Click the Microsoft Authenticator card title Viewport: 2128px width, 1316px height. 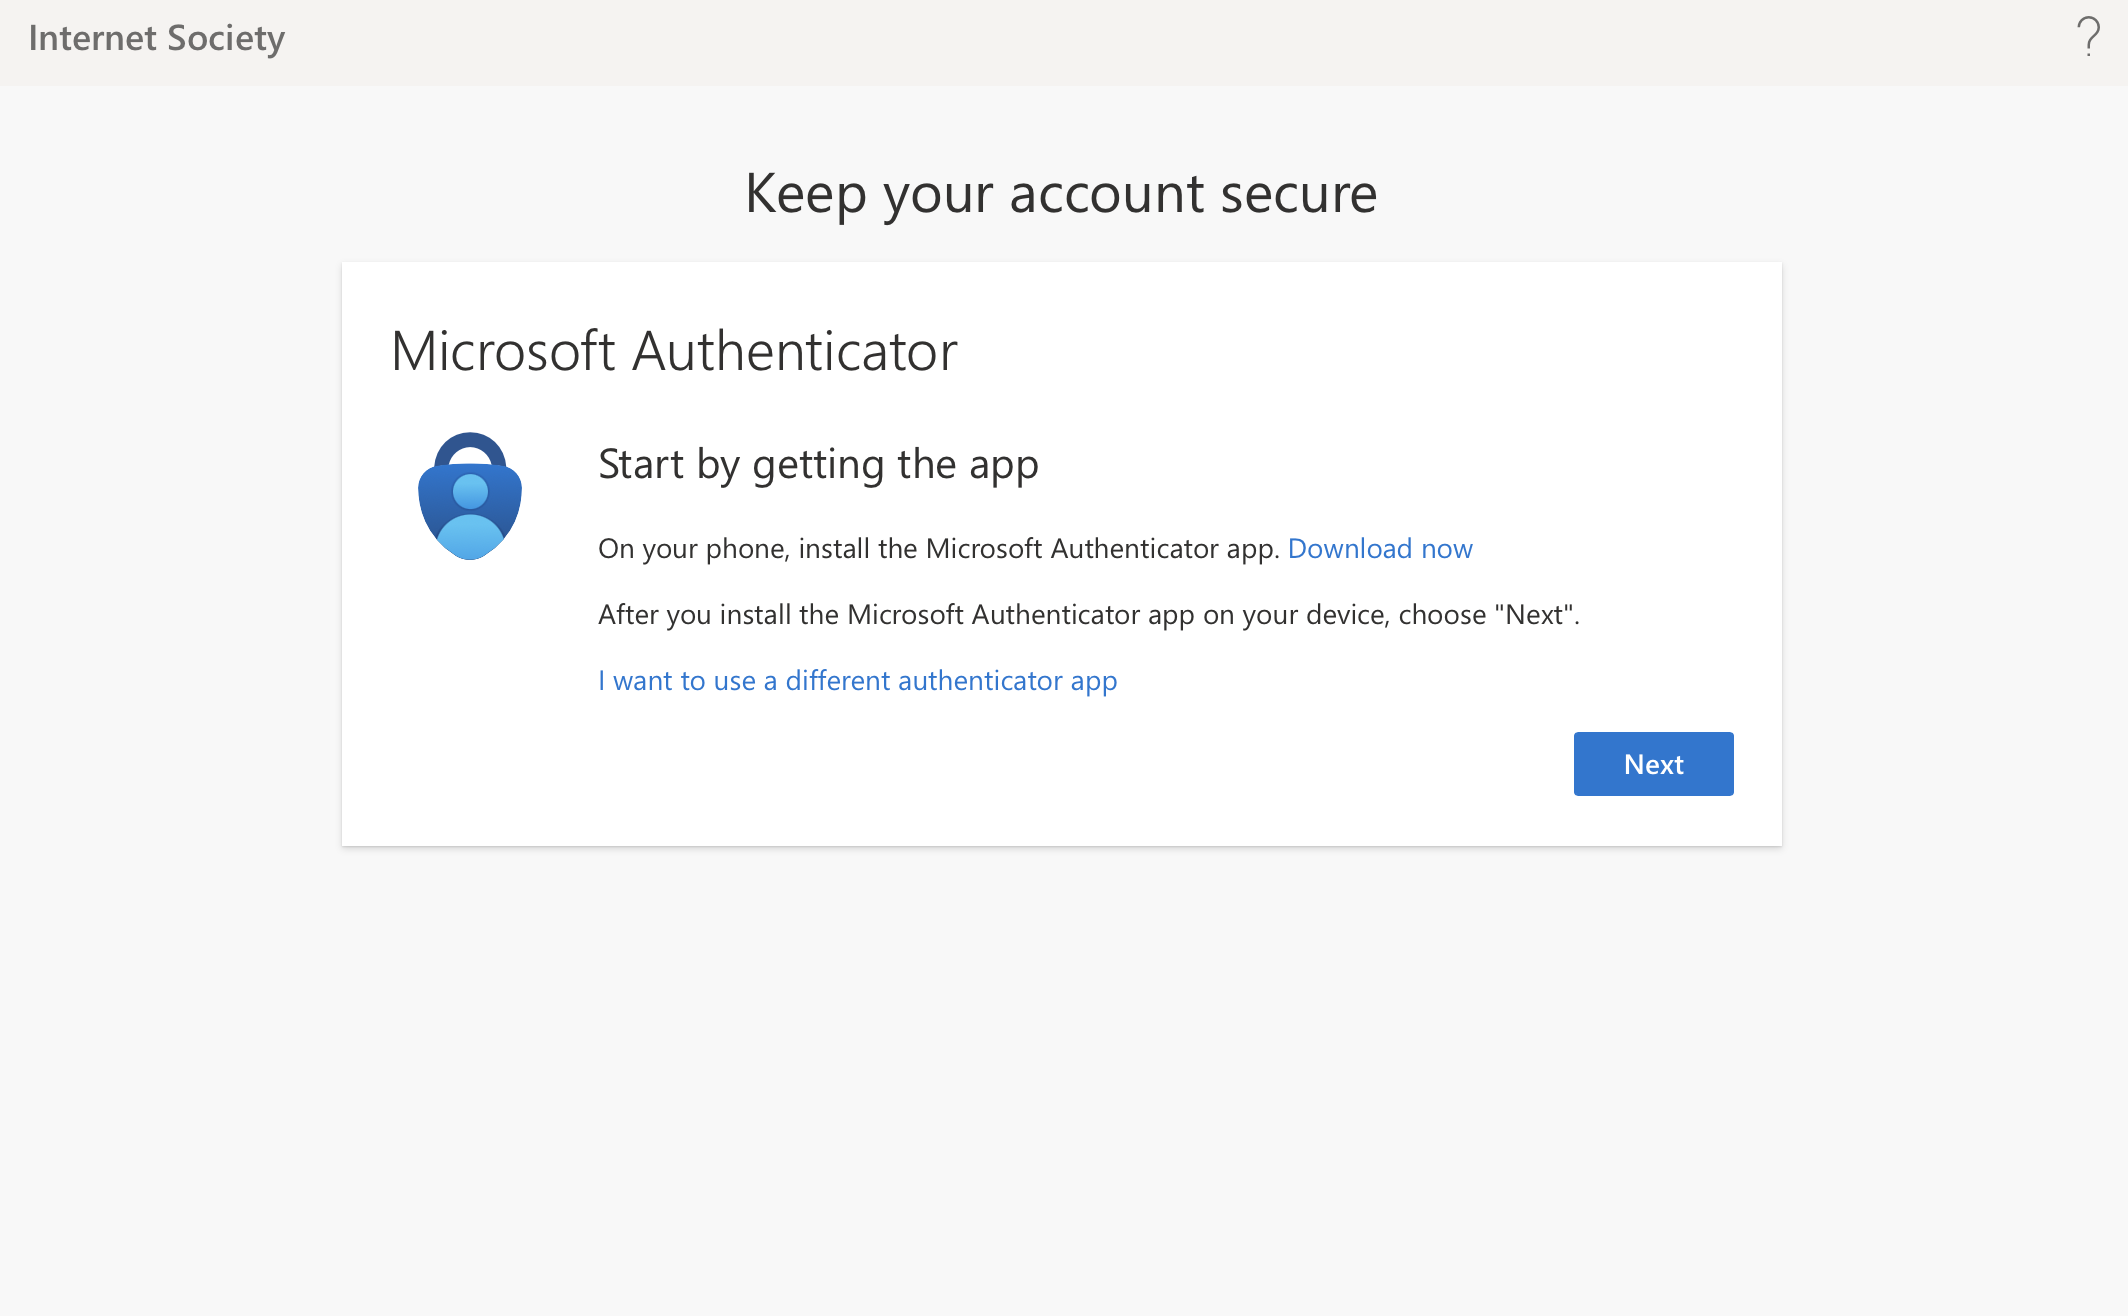click(674, 351)
